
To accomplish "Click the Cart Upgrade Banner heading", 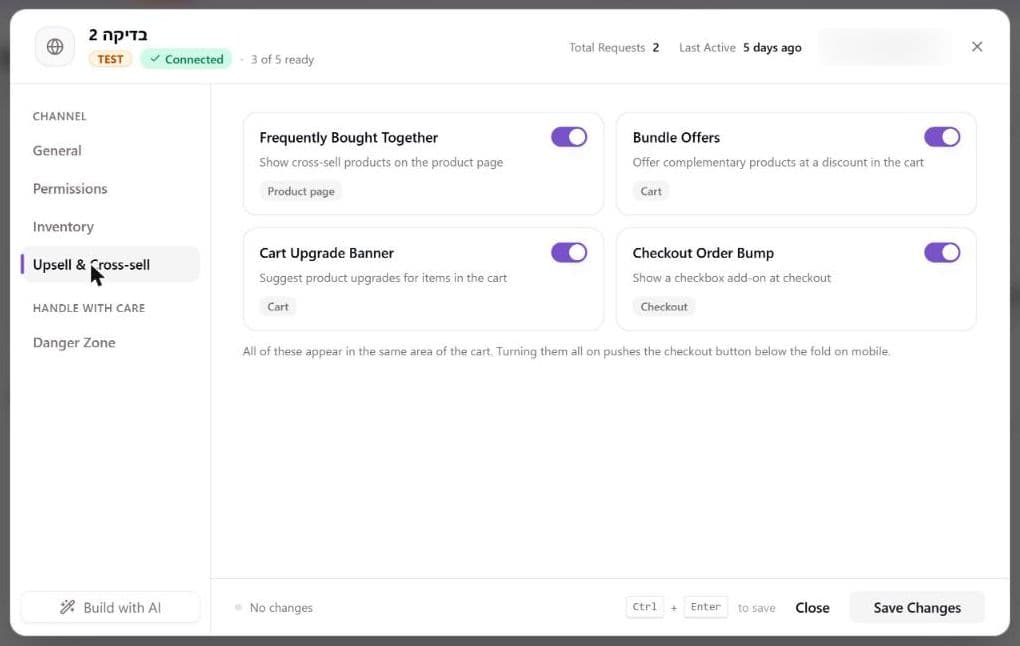I will click(327, 252).
